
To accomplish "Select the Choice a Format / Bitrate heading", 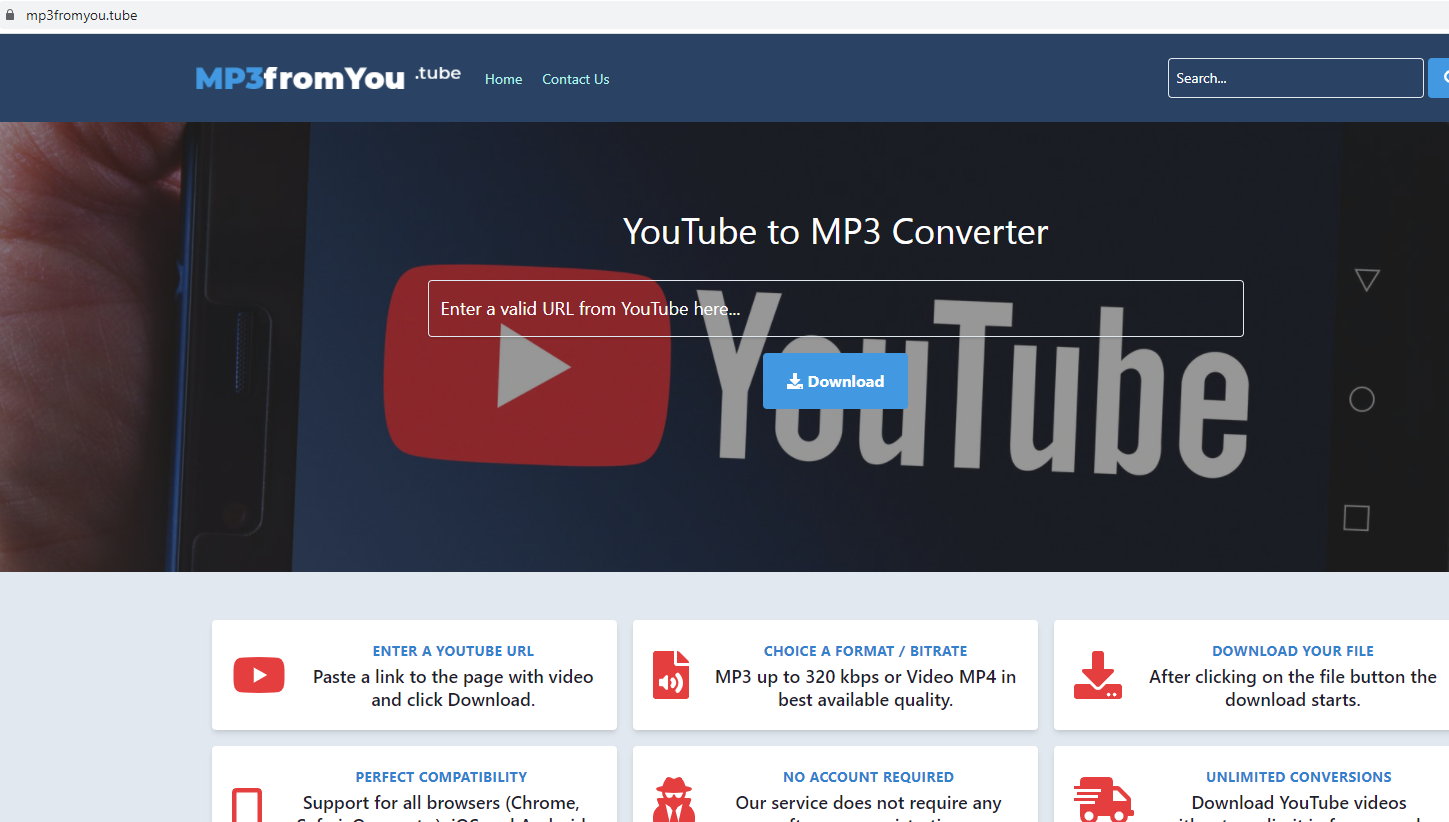I will pos(865,651).
